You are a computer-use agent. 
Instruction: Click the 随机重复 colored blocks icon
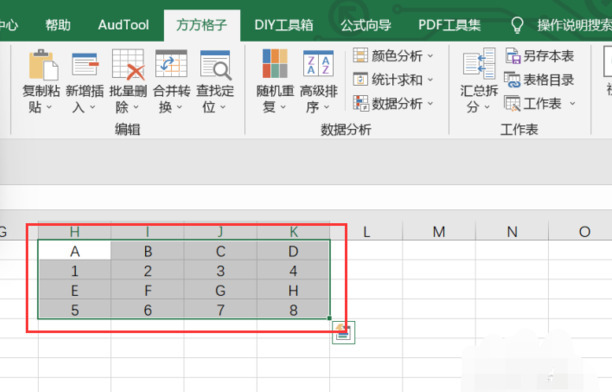(x=275, y=63)
